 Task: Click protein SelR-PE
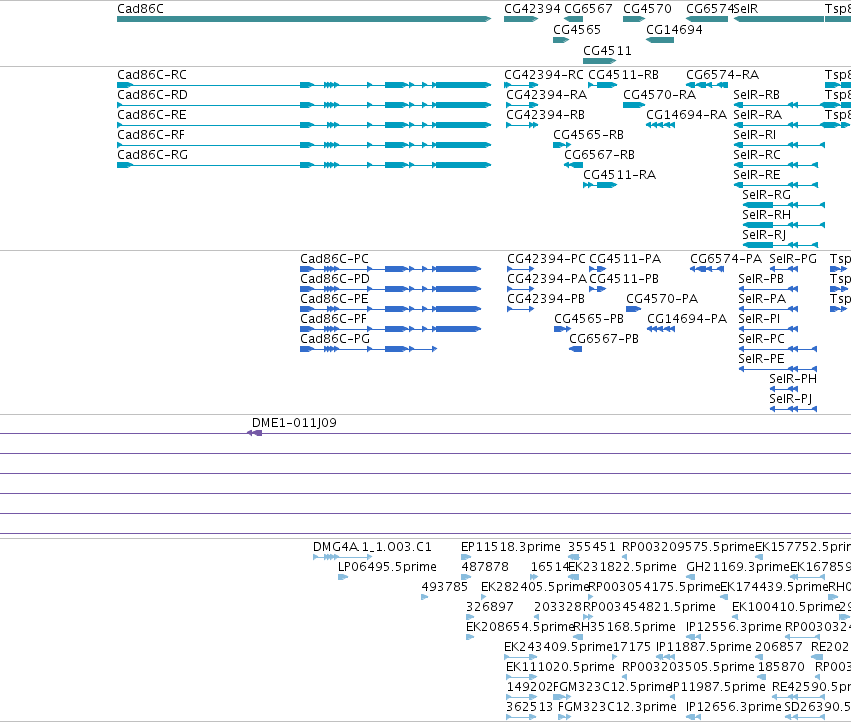(778, 369)
